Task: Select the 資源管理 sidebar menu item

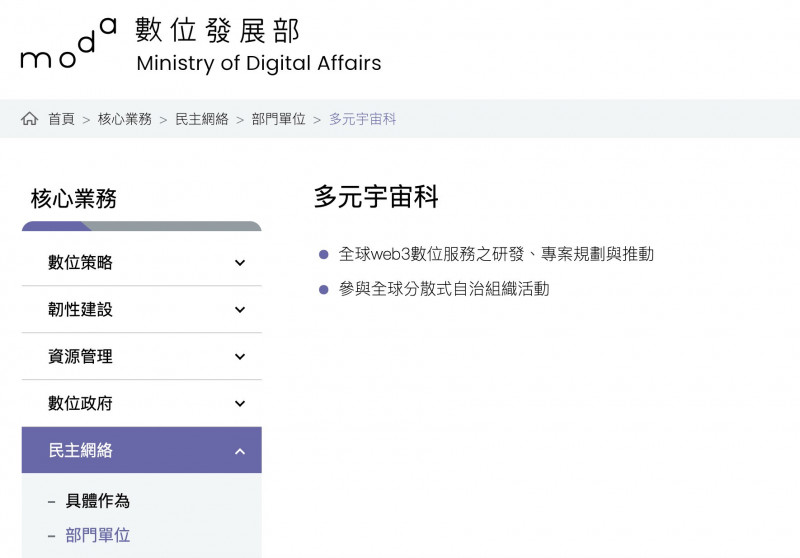Action: tap(141, 356)
